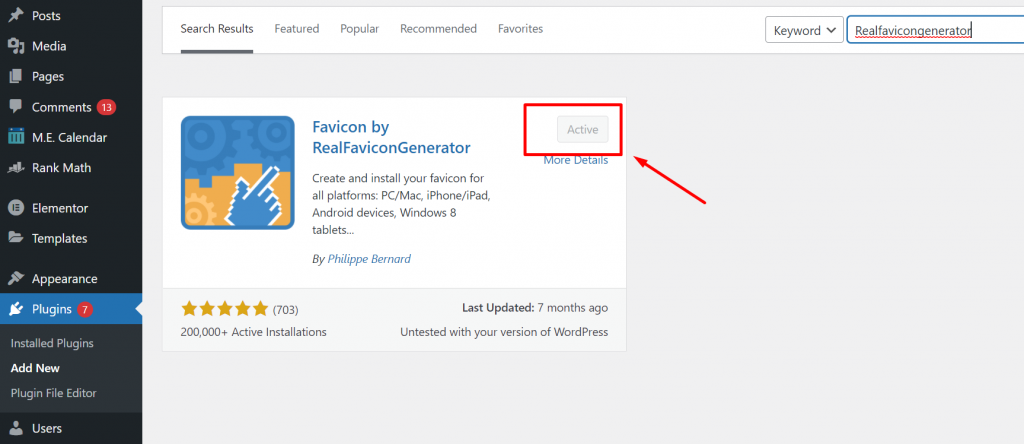This screenshot has height=444, width=1024.
Task: Switch to the Featured tab
Action: pos(296,29)
